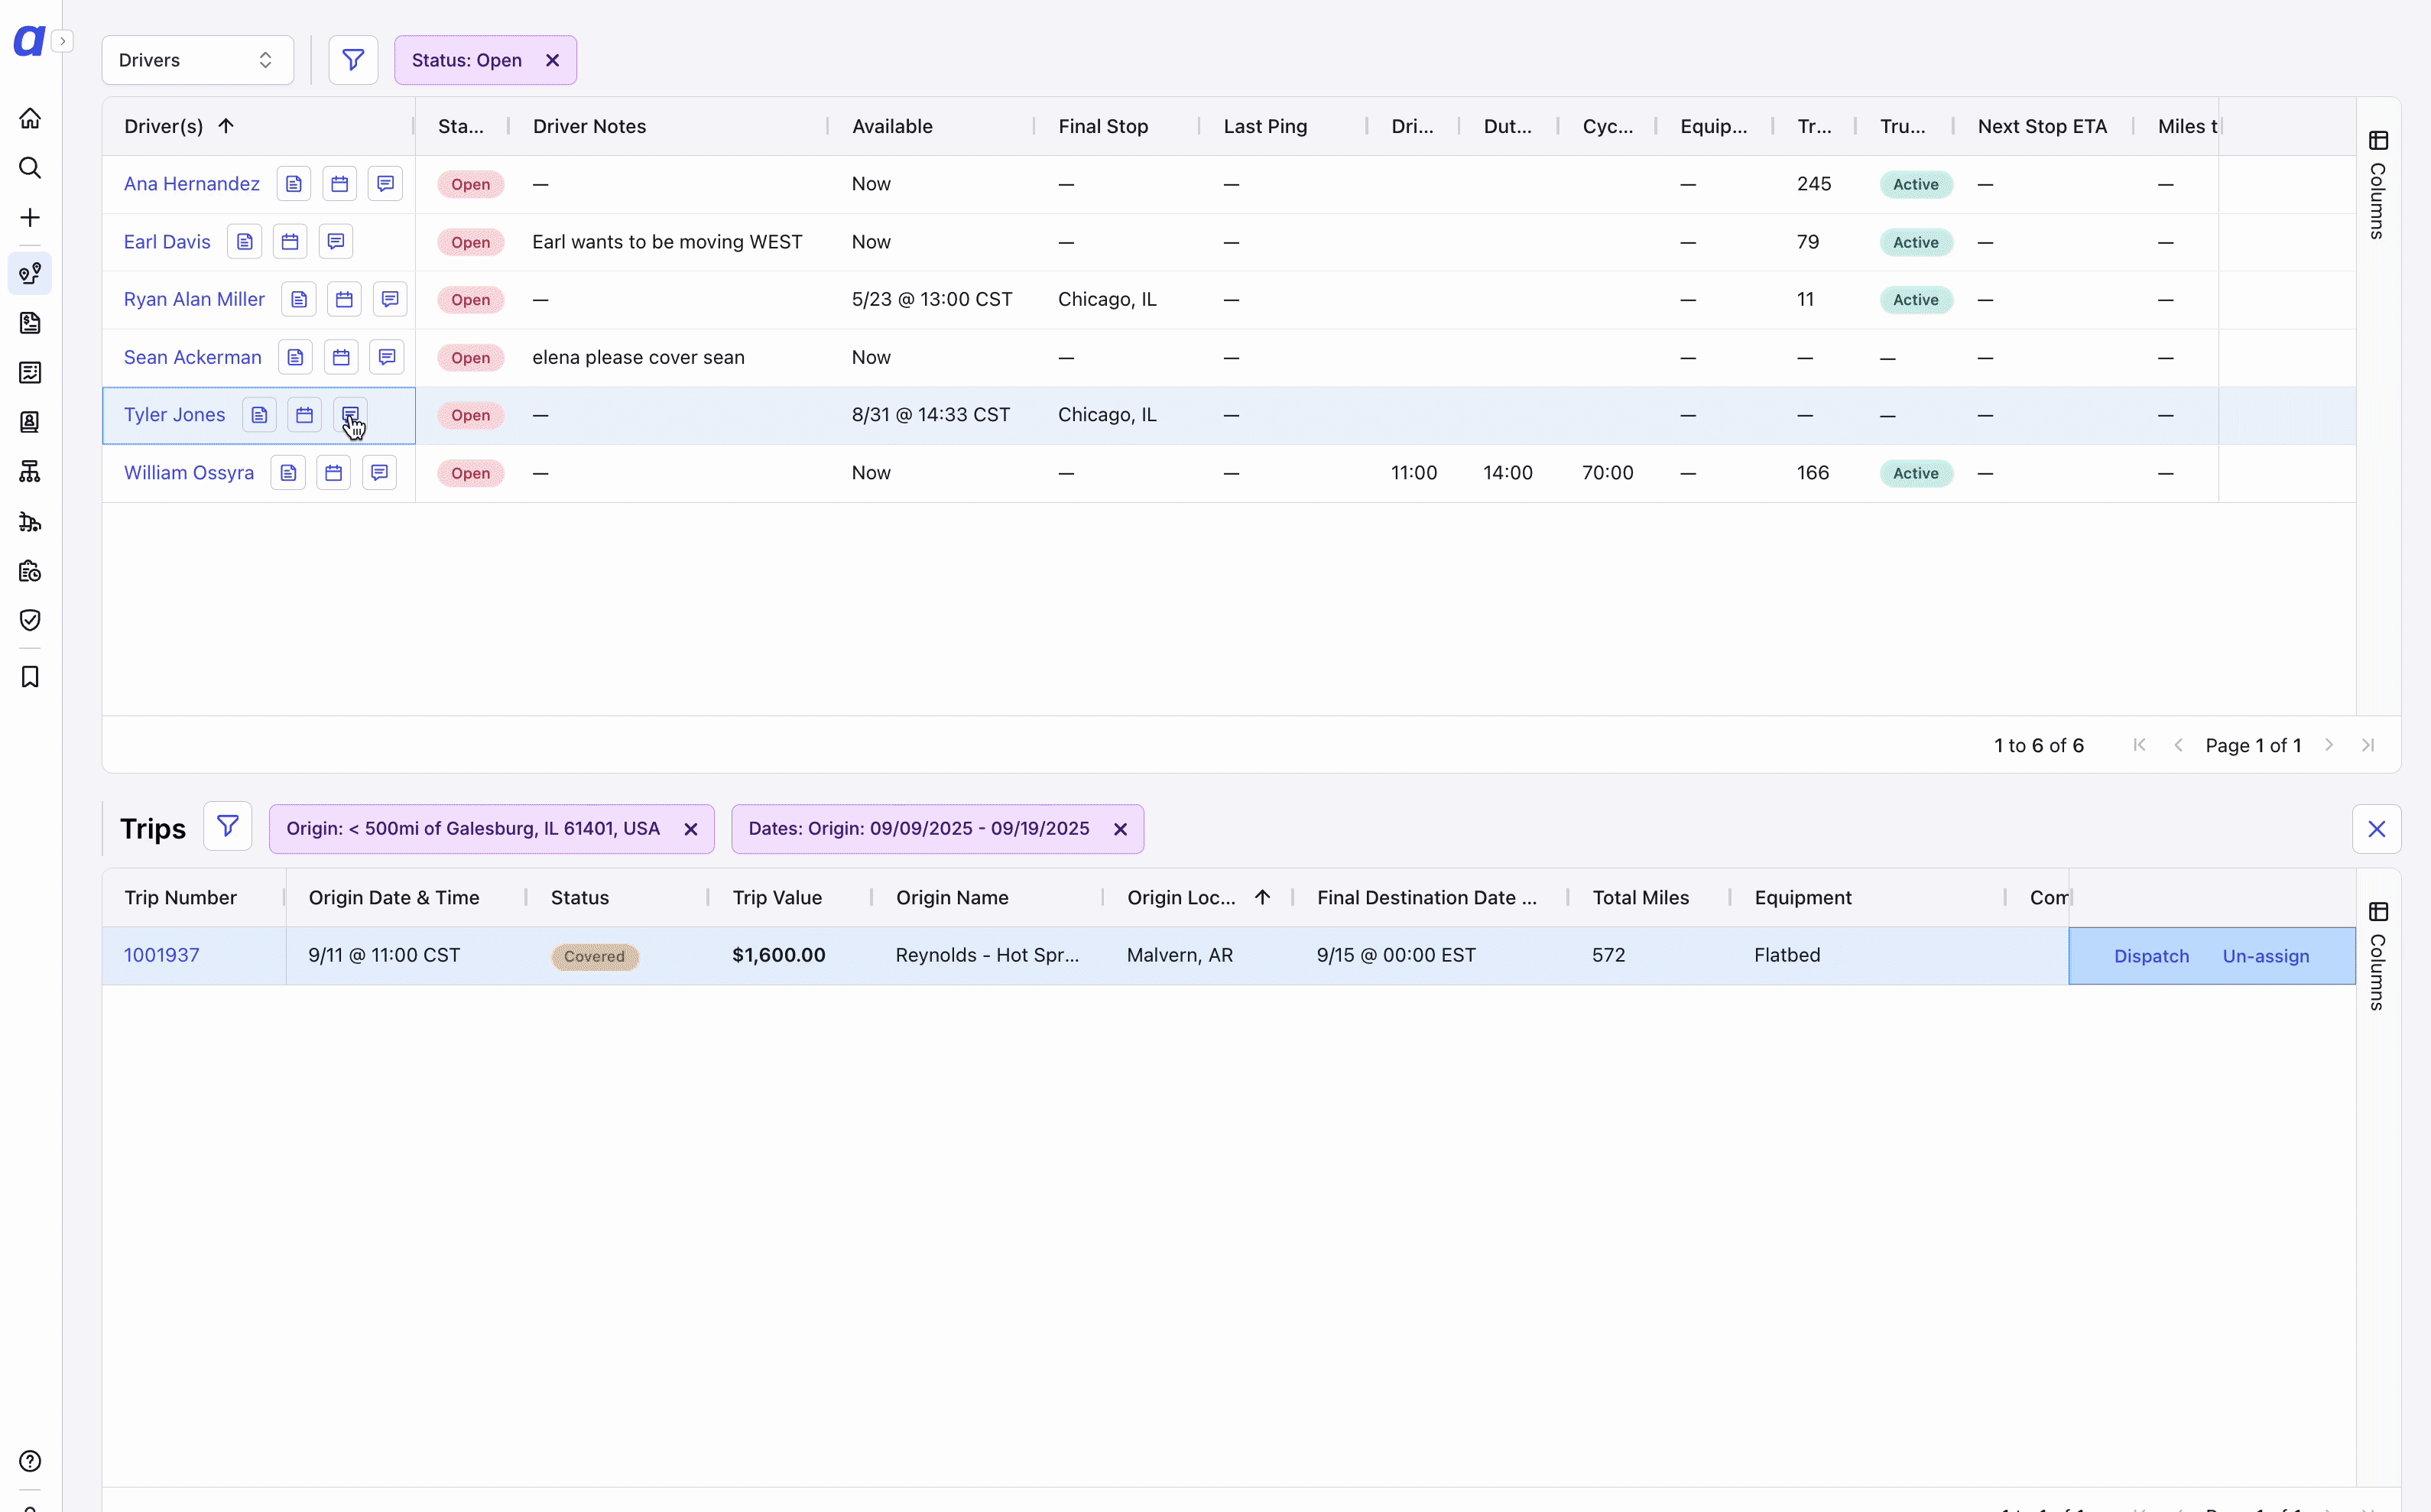
Task: Open Sean Ackerman's document icon
Action: pyautogui.click(x=295, y=357)
